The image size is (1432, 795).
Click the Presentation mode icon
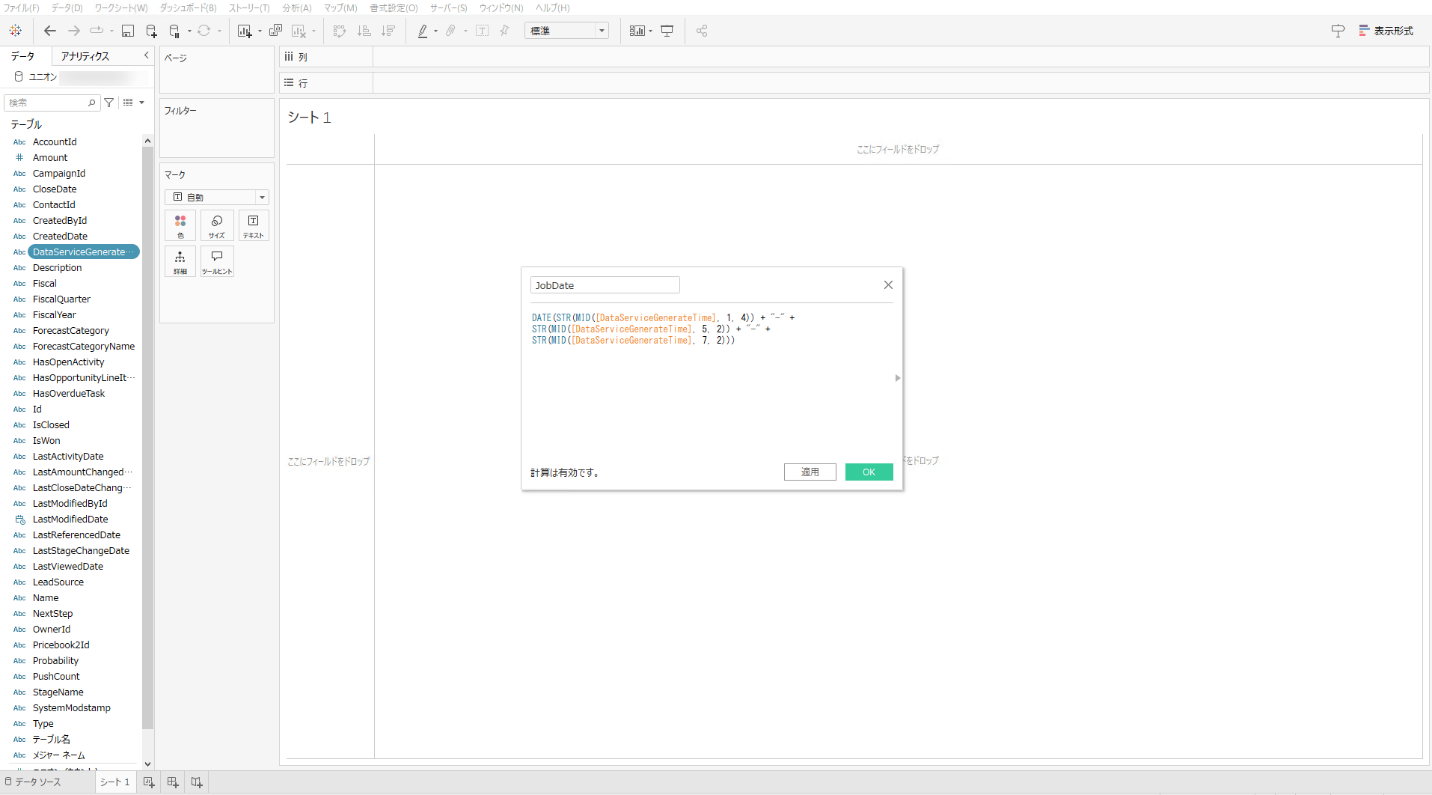pyautogui.click(x=667, y=31)
